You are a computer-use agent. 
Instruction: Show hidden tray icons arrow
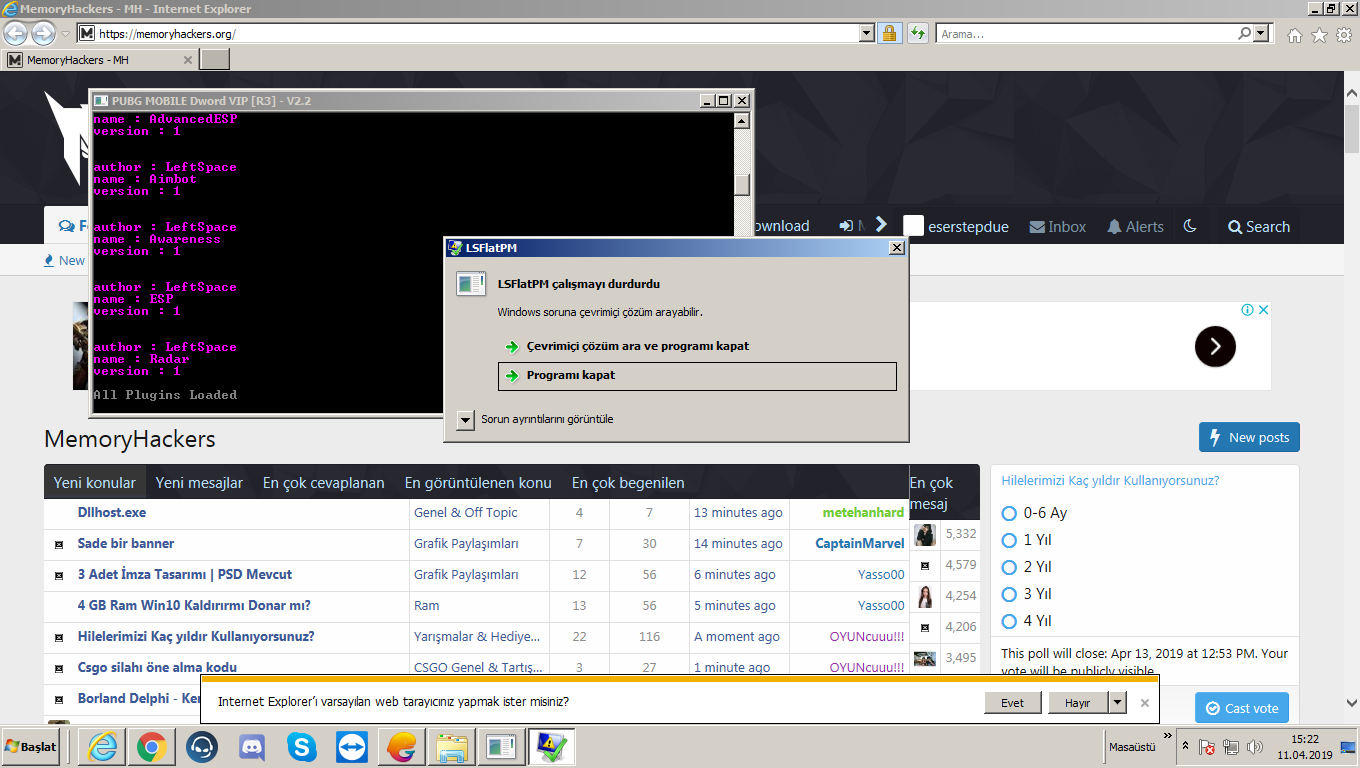click(1185, 747)
